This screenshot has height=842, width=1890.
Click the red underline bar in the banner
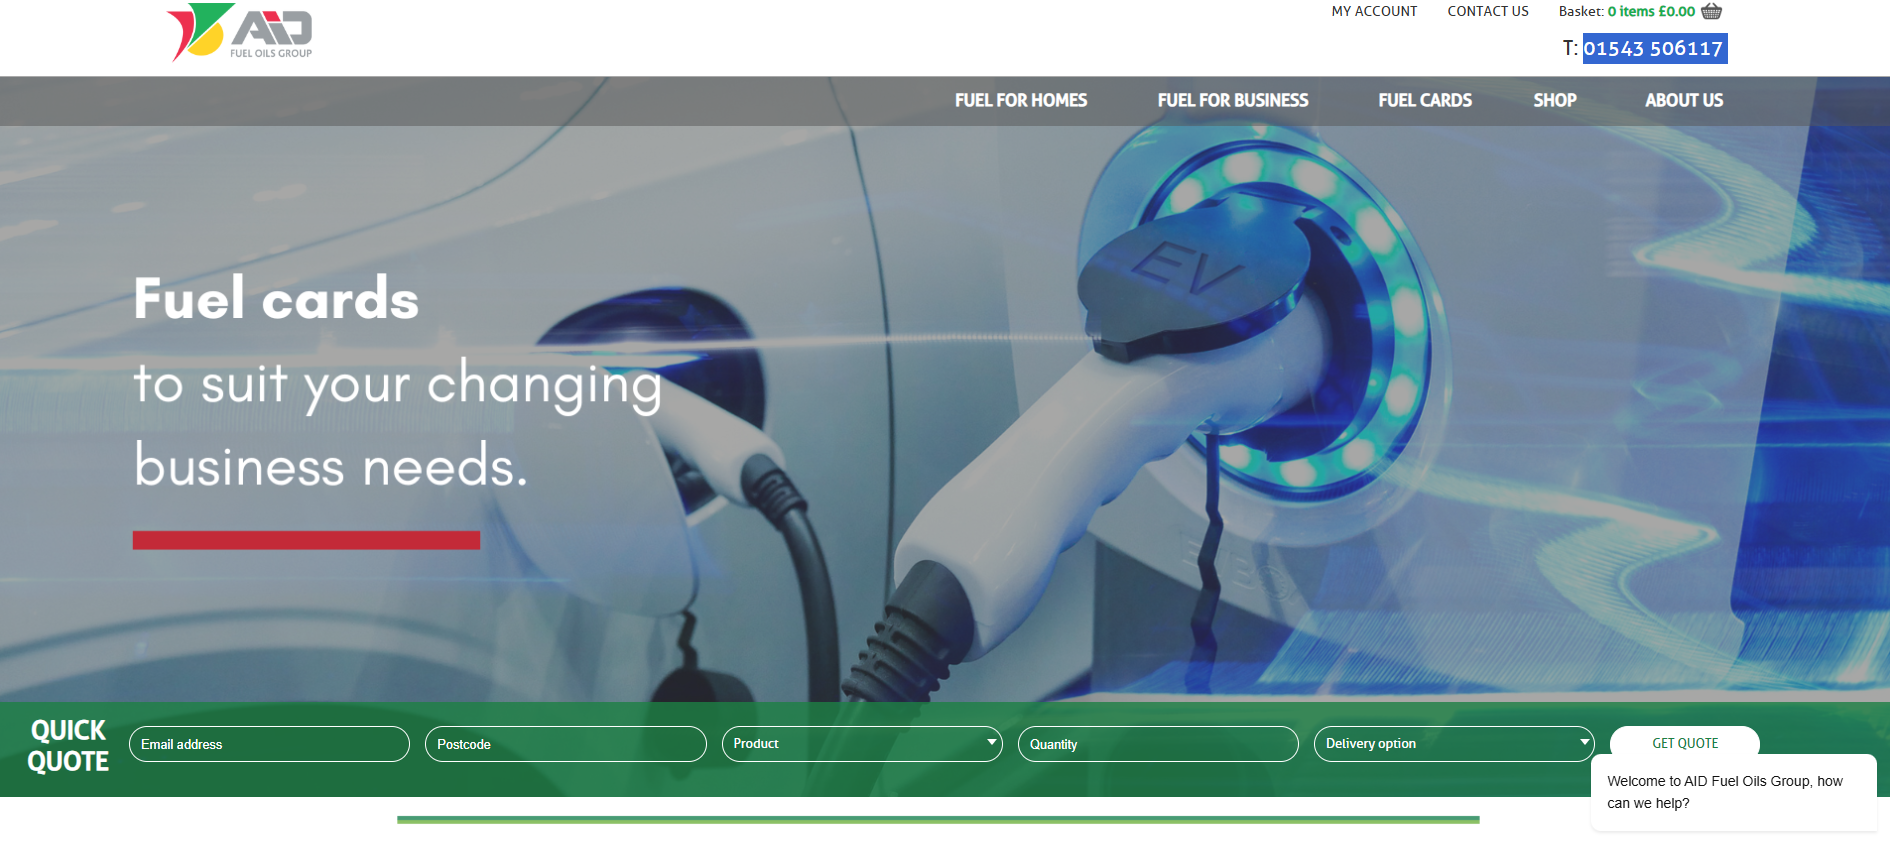click(x=306, y=540)
